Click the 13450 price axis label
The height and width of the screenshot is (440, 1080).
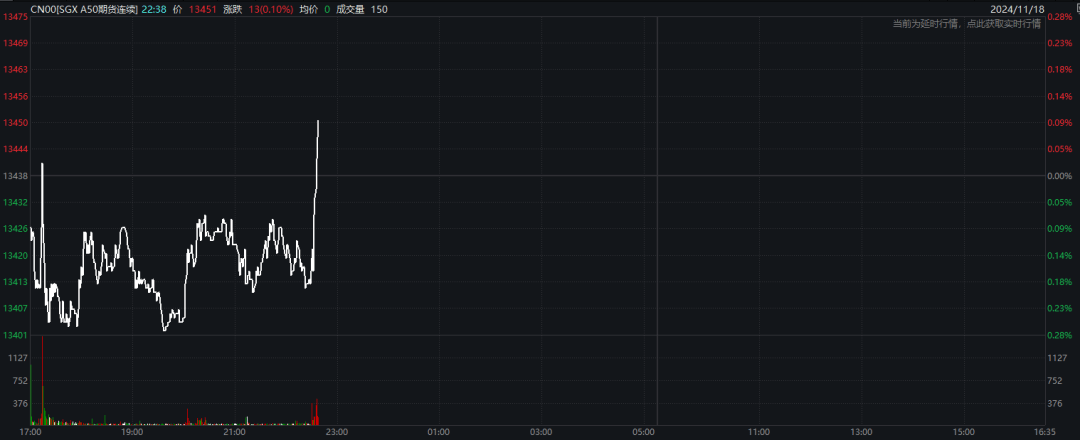coord(14,123)
